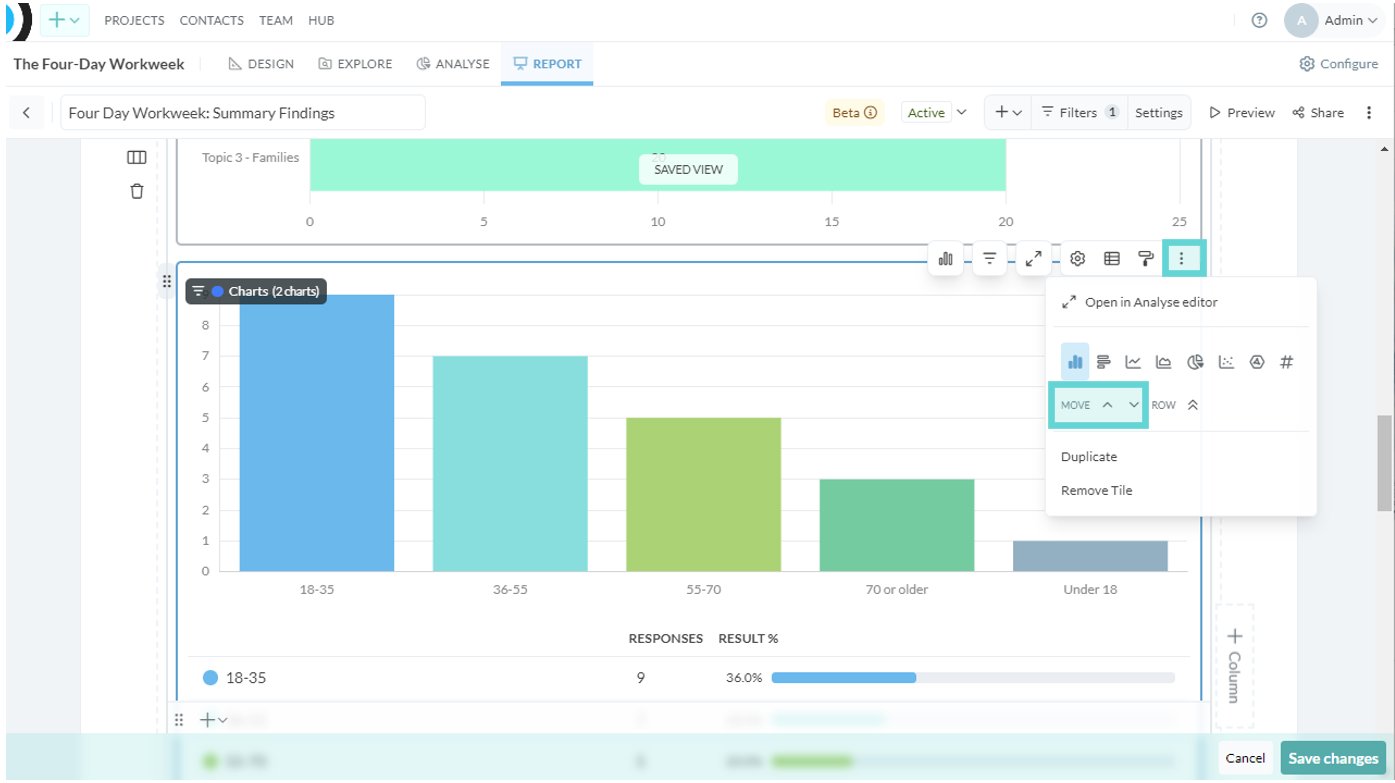Click the trash delete row icon
1395x783 pixels.
(137, 190)
